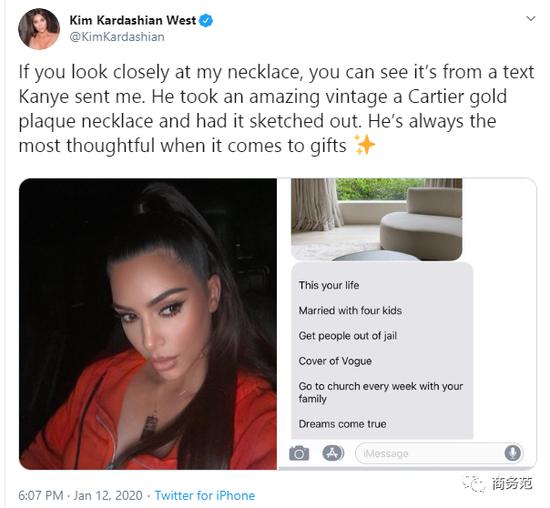The height and width of the screenshot is (508, 550).
Task: Click the 6:07 PM Jan 12, 2020 timestamp
Action: click(81, 495)
